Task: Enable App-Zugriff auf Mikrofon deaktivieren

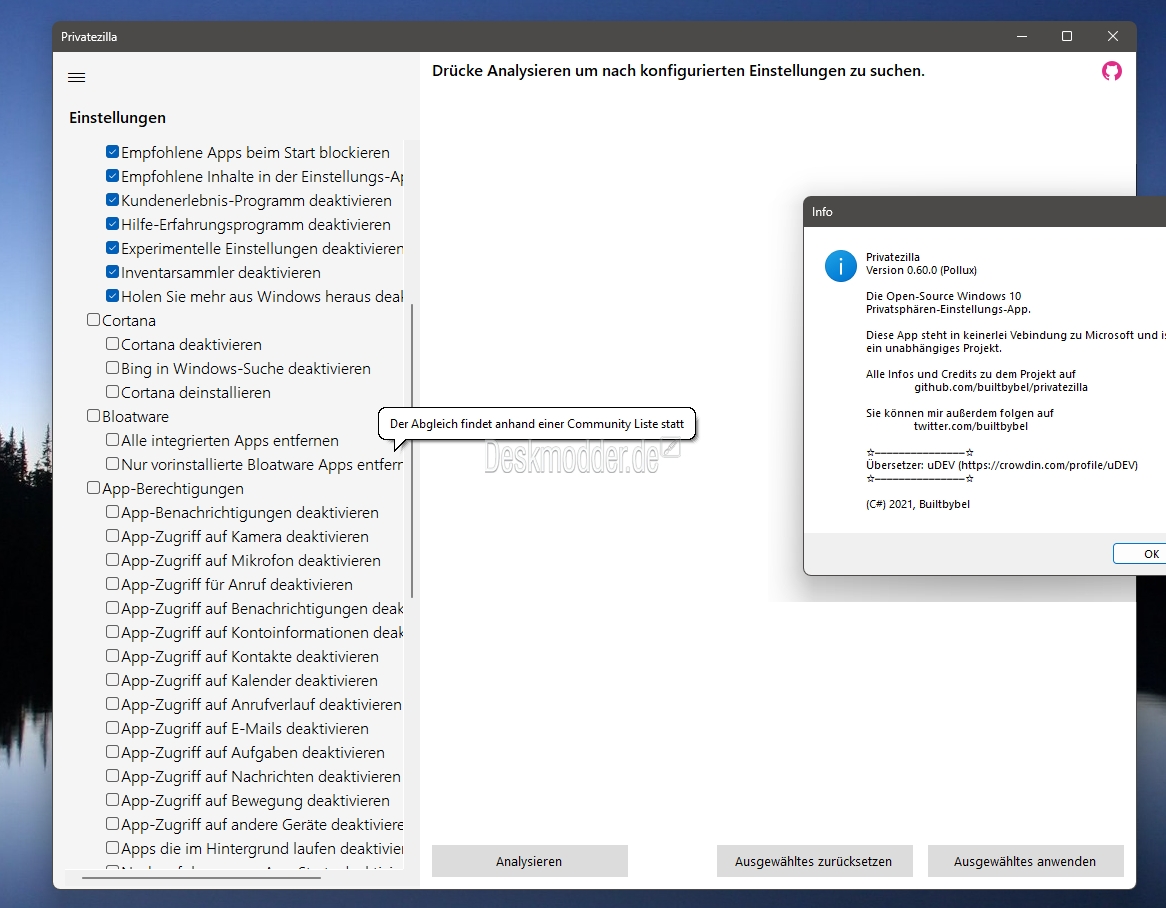Action: point(112,560)
